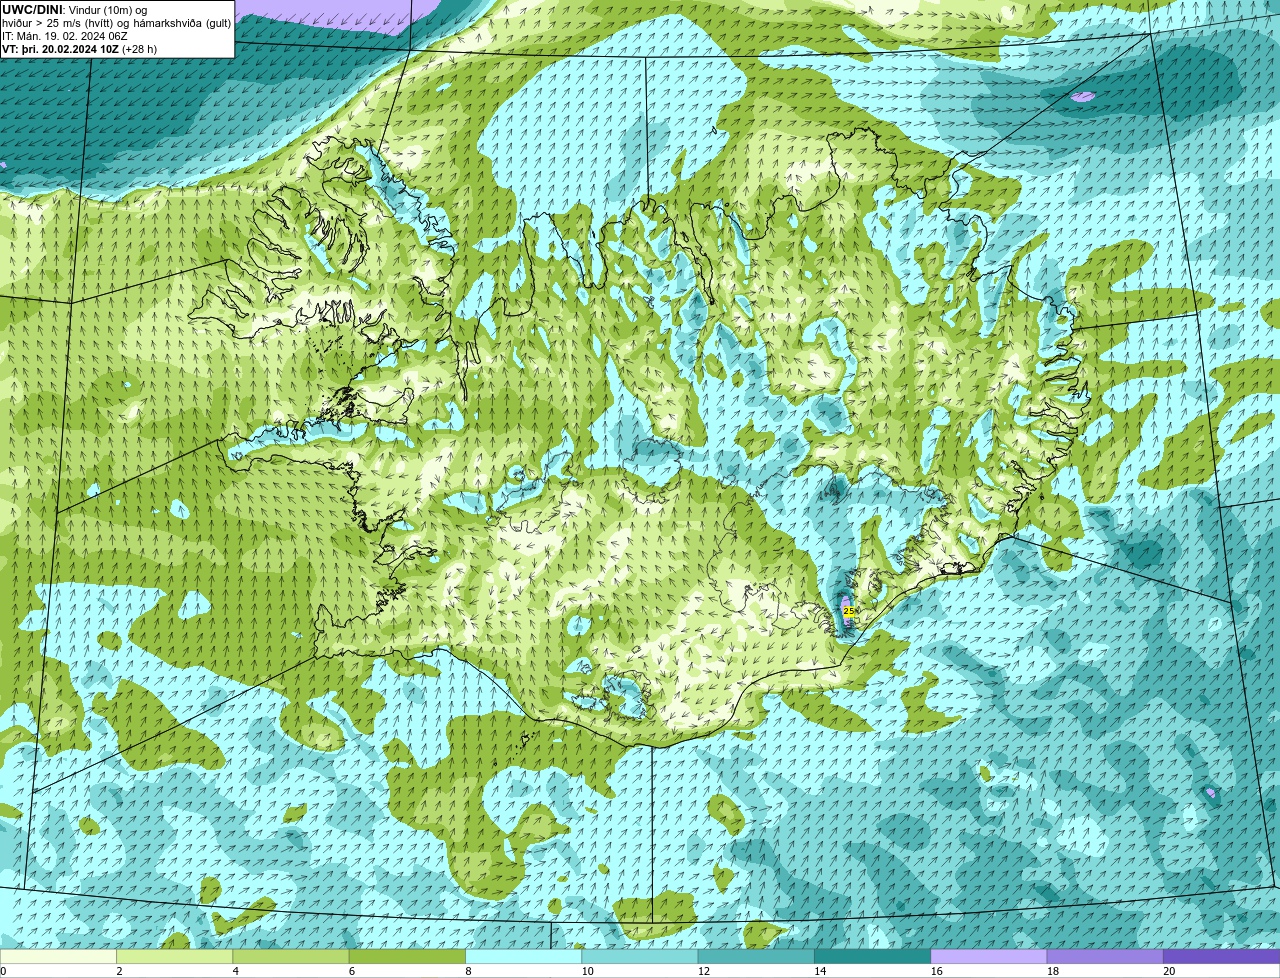
Task: Click the '(+28 h)' forecast offset text
Action: [140, 49]
